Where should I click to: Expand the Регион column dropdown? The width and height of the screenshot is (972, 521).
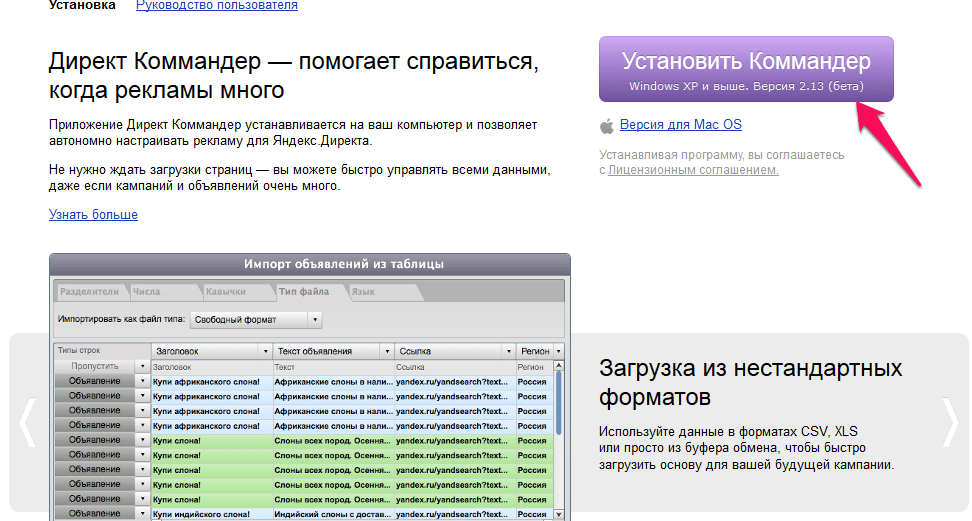(x=559, y=351)
